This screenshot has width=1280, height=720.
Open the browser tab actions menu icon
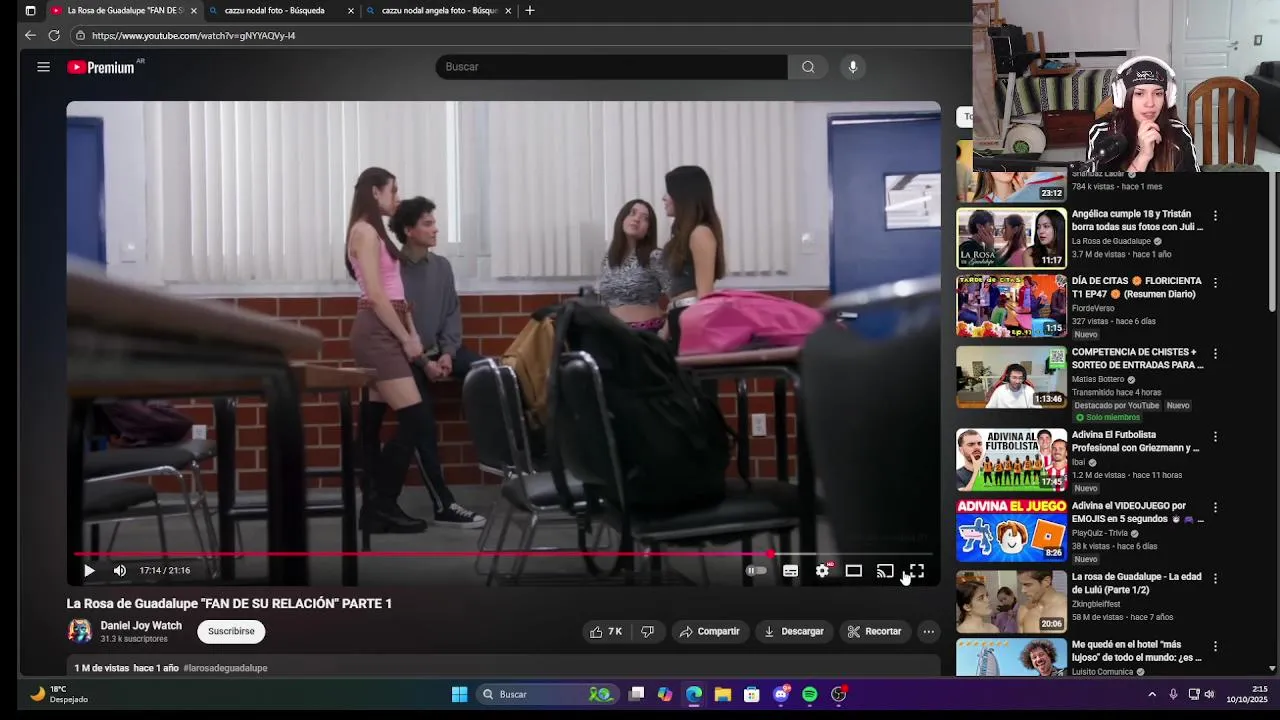coord(30,11)
